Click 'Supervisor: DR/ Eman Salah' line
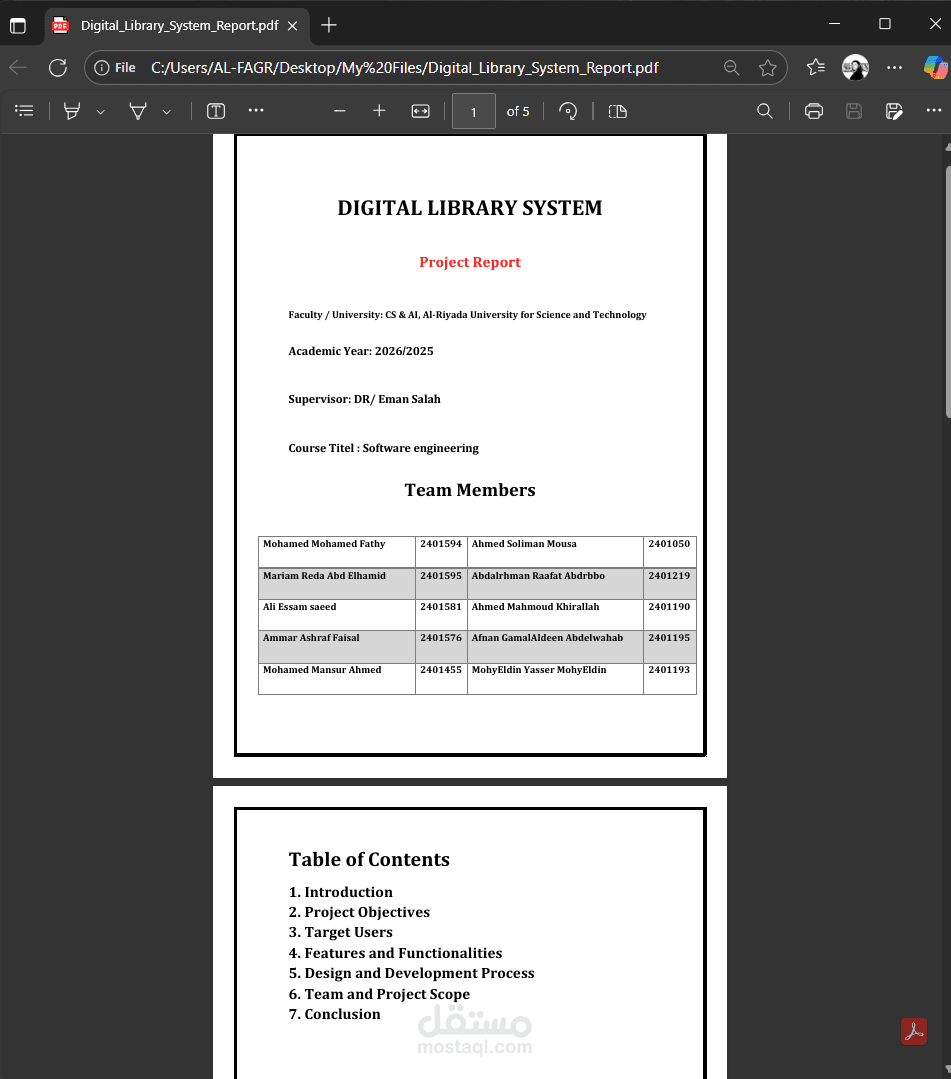 tap(364, 399)
